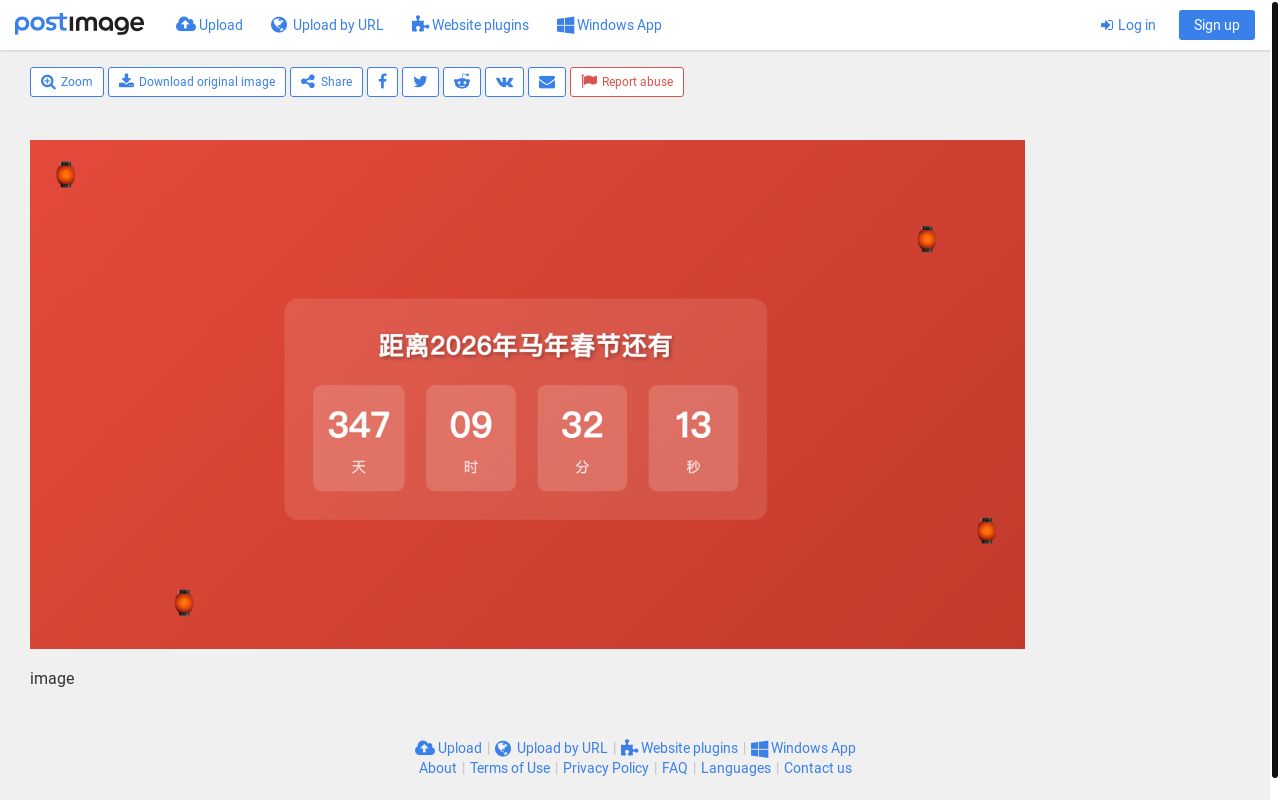Share the image on Twitter
This screenshot has width=1280, height=800.
(x=420, y=82)
